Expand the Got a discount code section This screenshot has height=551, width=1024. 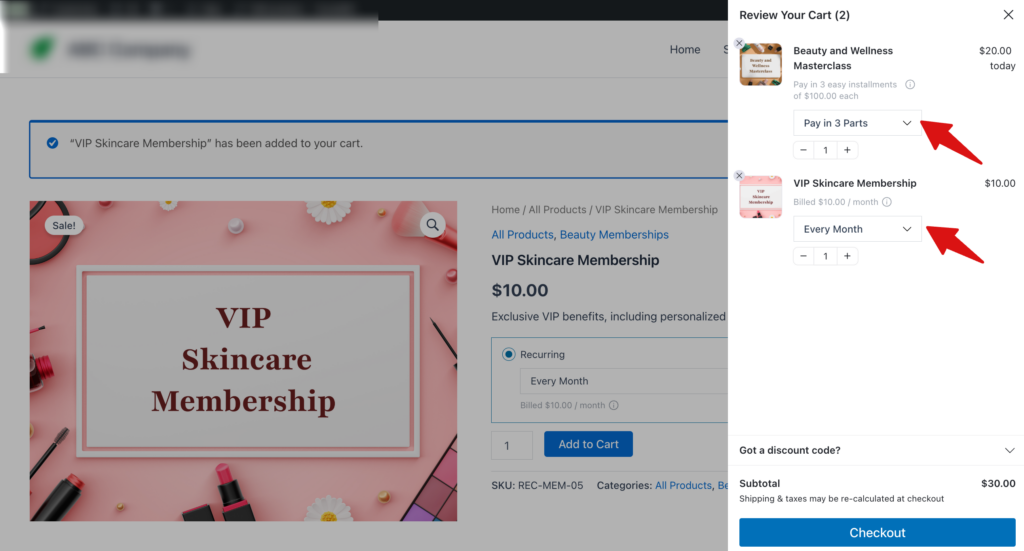point(877,450)
